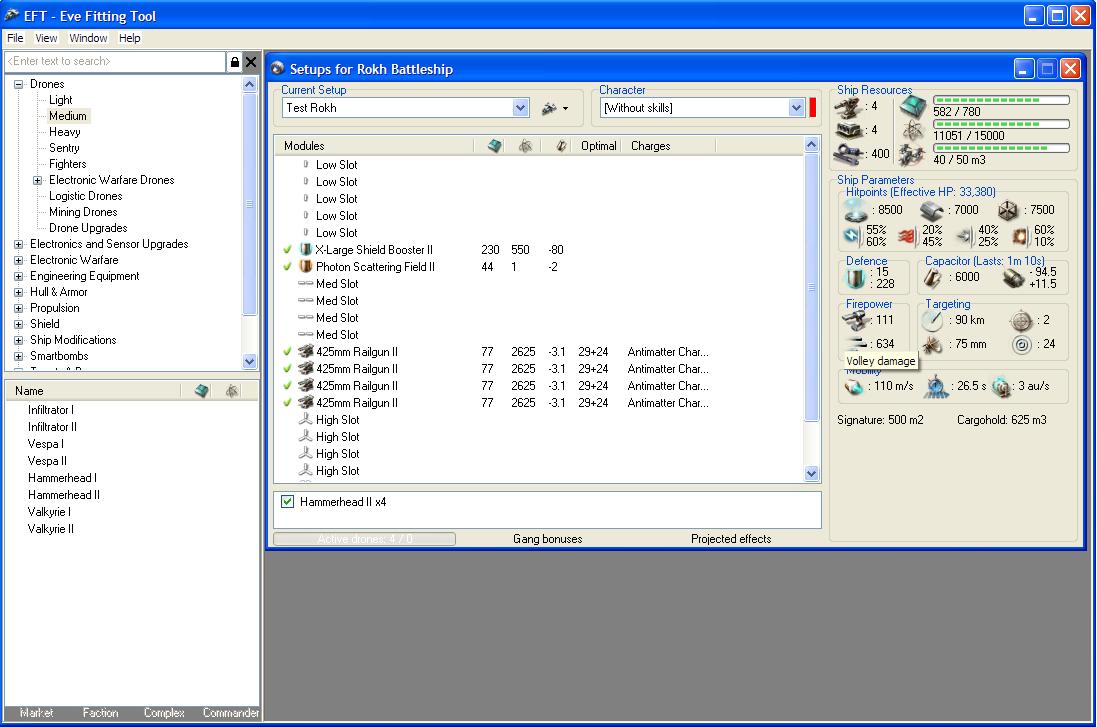Clear the search with the X icon
The width and height of the screenshot is (1097, 727).
pyautogui.click(x=251, y=62)
